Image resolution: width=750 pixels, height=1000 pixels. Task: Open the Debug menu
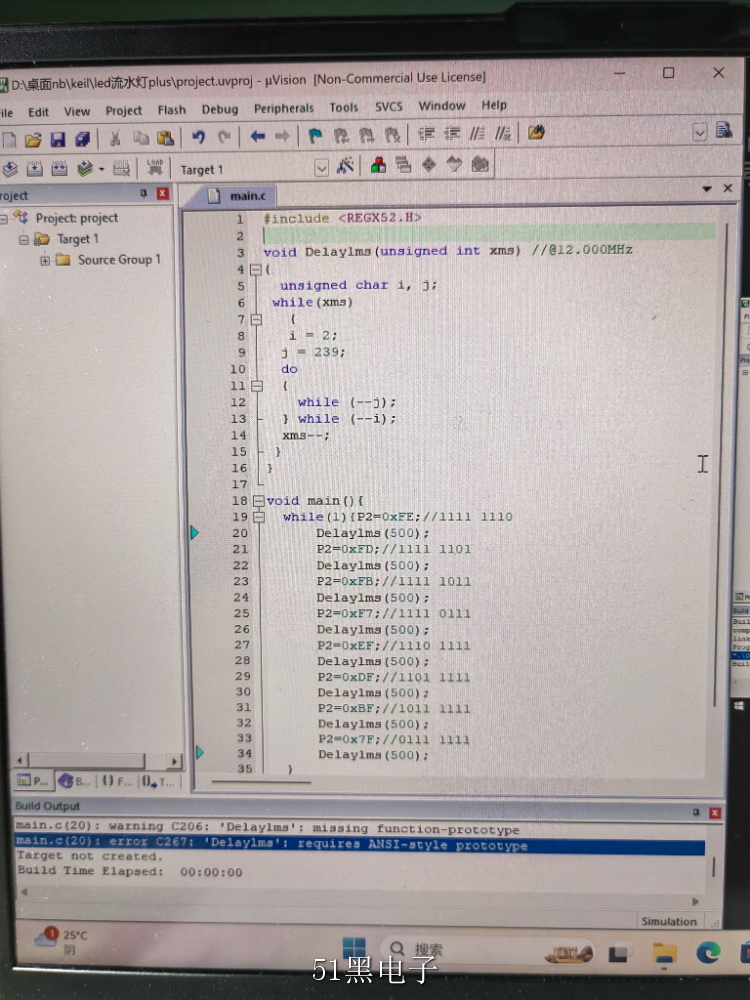(x=220, y=110)
